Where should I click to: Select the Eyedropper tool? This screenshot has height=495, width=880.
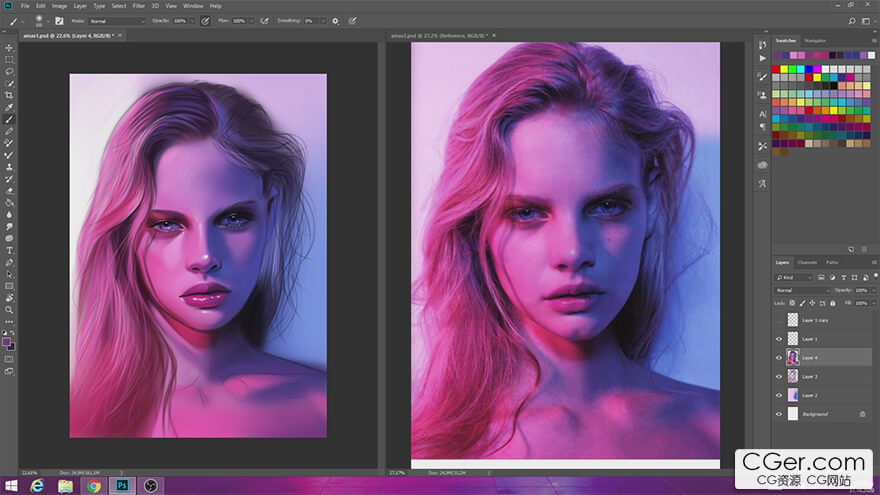click(9, 107)
